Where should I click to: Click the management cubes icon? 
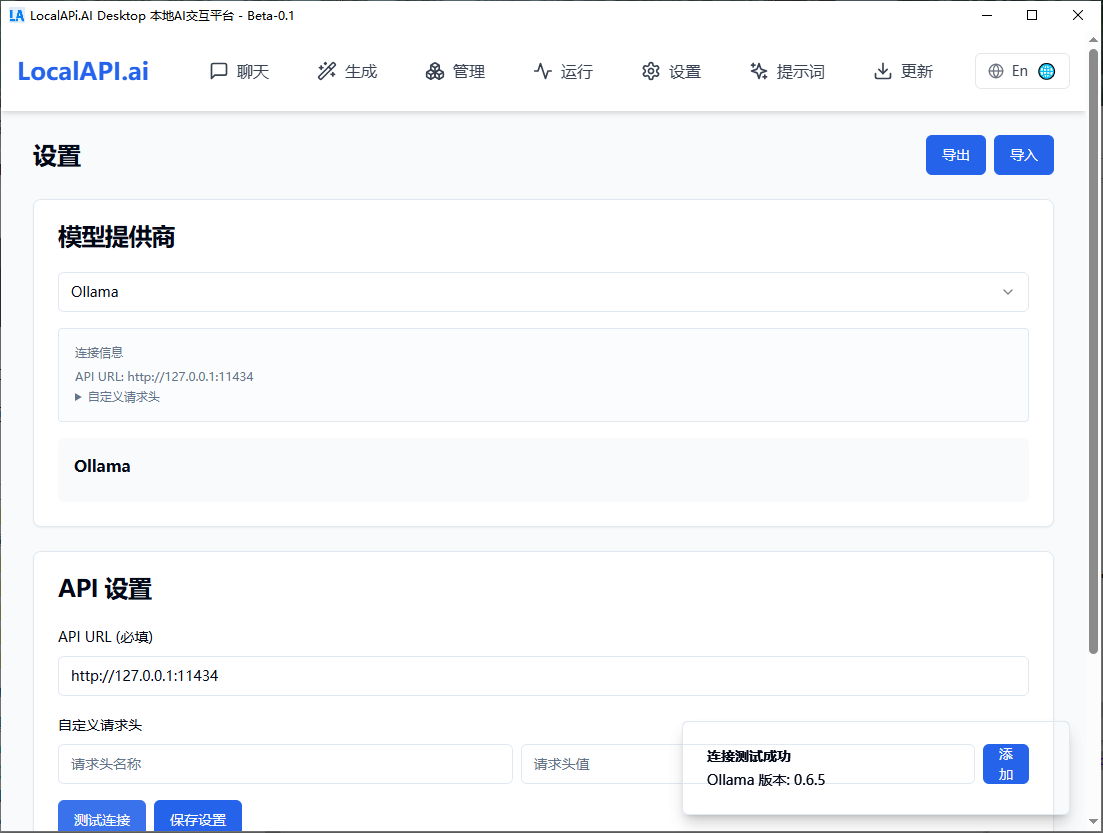tap(435, 71)
